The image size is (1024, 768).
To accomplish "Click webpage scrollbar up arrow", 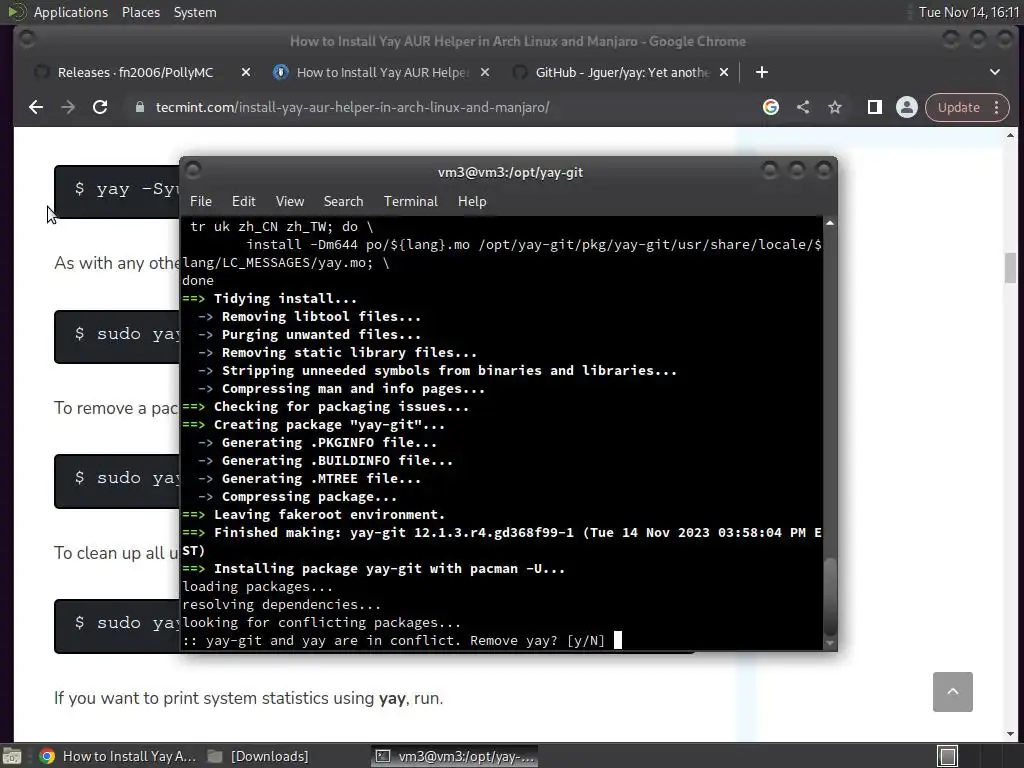I will coord(1010,135).
